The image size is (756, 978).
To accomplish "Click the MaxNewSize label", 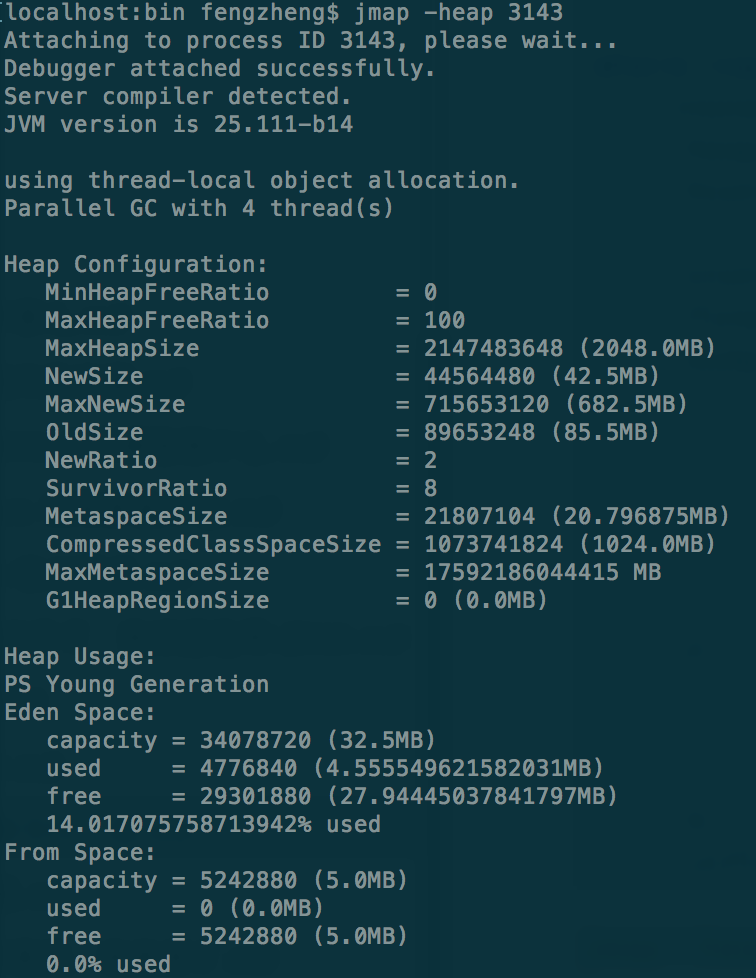I will [115, 405].
